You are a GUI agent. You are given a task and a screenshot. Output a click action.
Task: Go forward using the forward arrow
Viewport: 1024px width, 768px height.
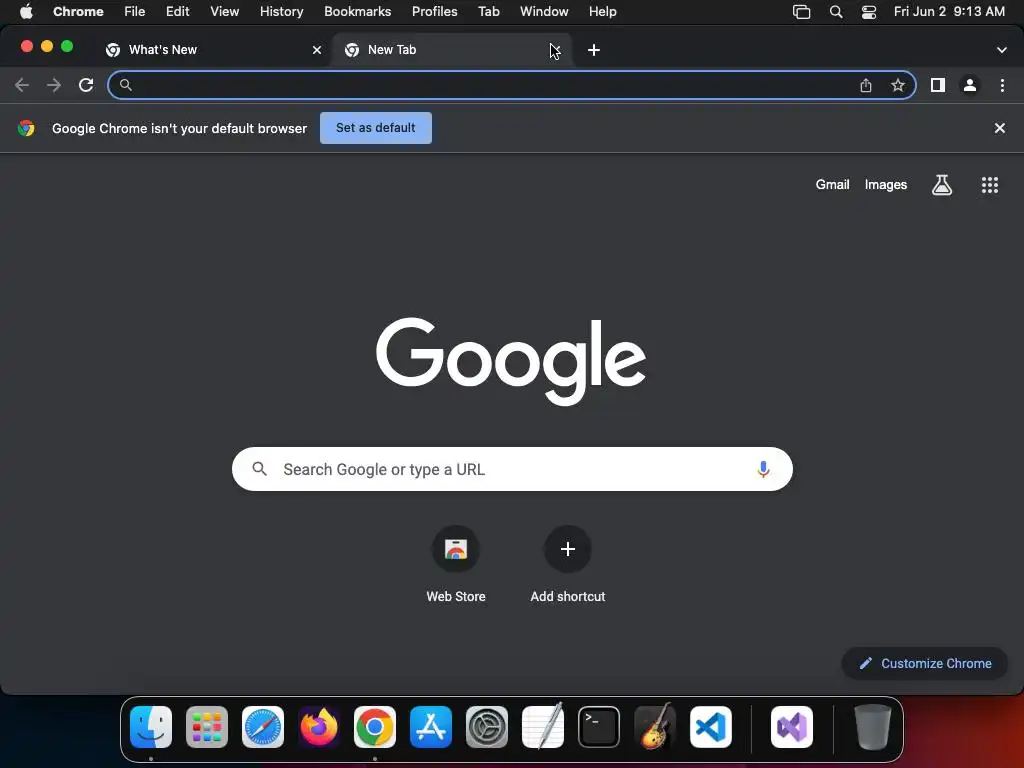pyautogui.click(x=54, y=85)
